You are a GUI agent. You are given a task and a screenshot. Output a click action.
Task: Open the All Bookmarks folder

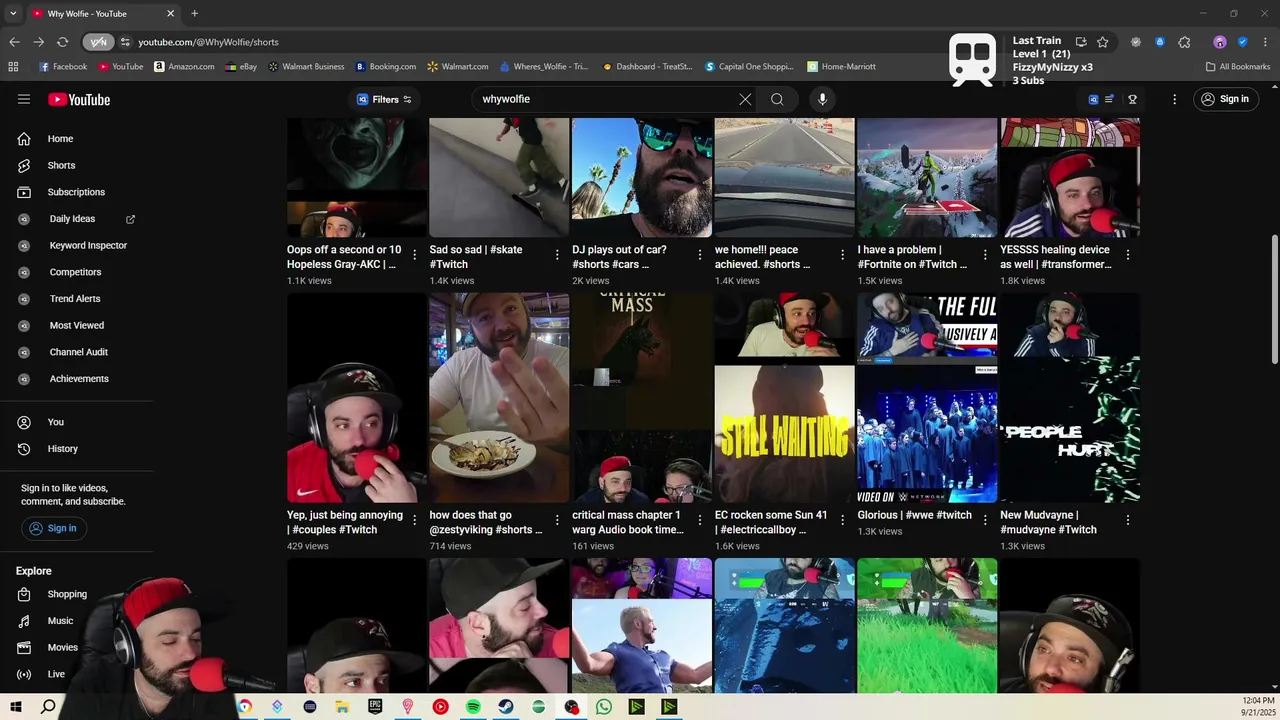coord(1237,66)
